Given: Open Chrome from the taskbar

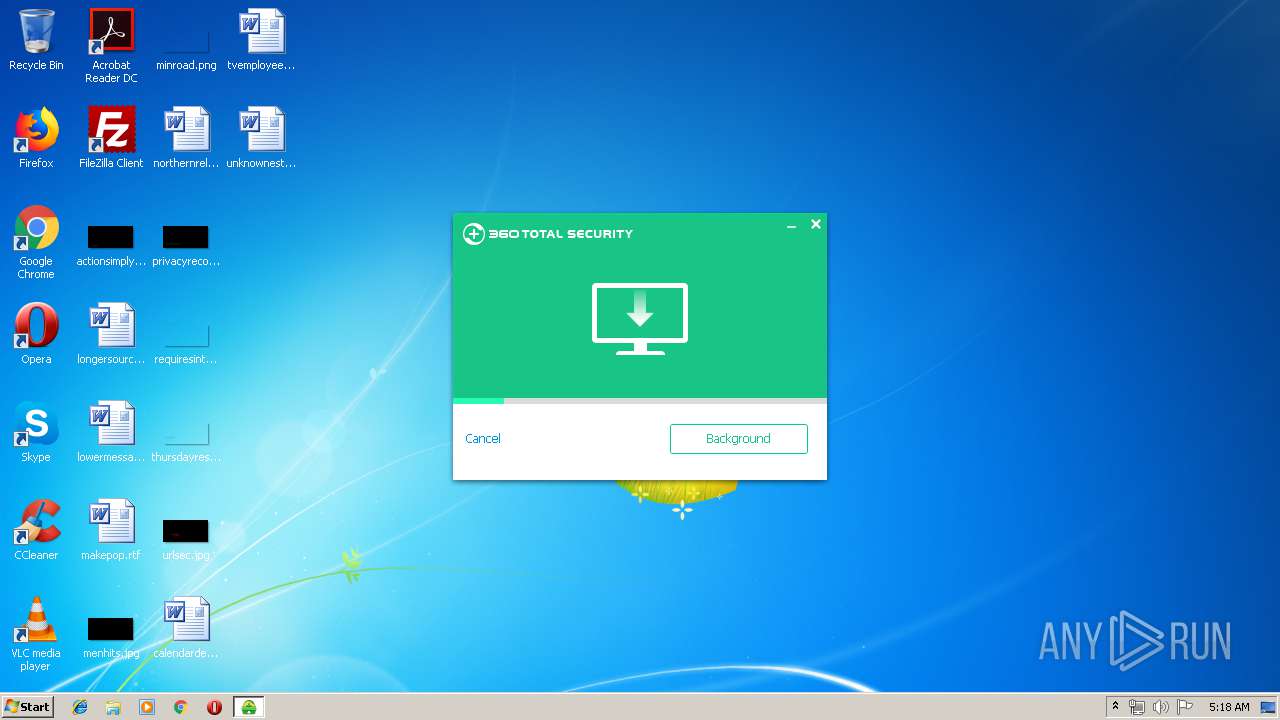Looking at the screenshot, I should click(x=180, y=707).
